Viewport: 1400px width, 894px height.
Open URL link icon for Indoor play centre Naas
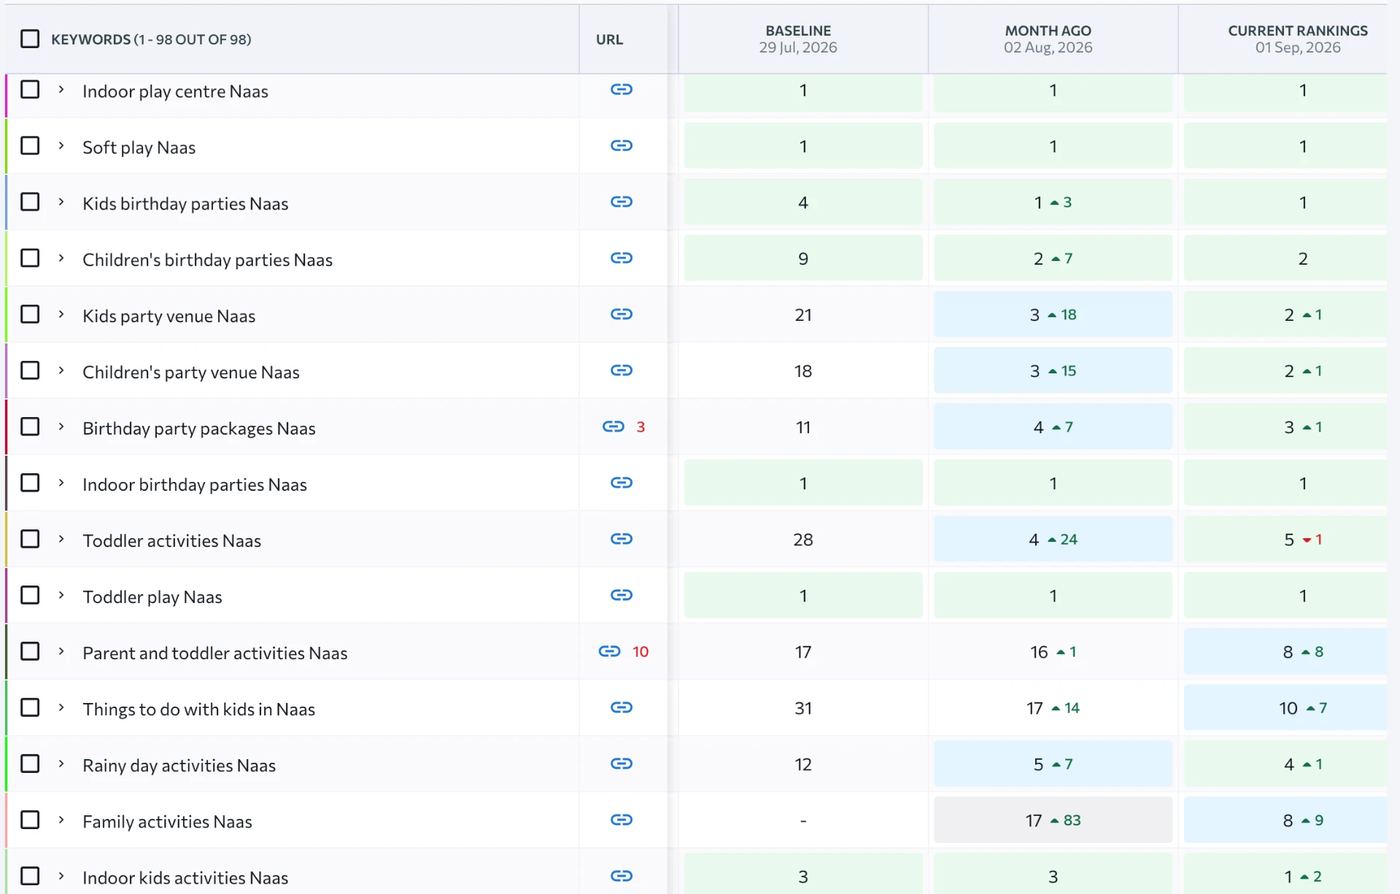621,89
